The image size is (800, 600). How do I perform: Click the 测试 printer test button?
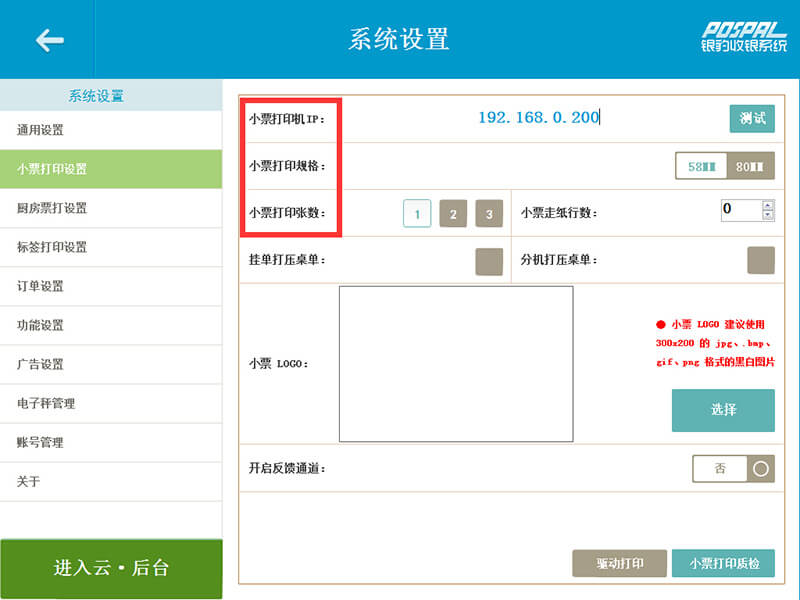click(751, 118)
